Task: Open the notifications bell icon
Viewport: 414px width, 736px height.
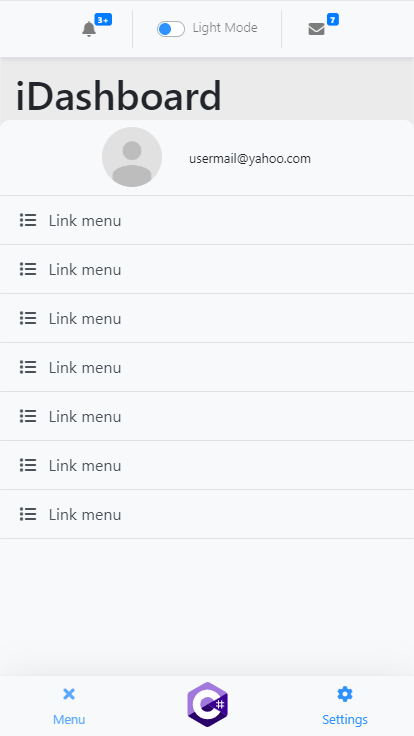Action: point(89,29)
